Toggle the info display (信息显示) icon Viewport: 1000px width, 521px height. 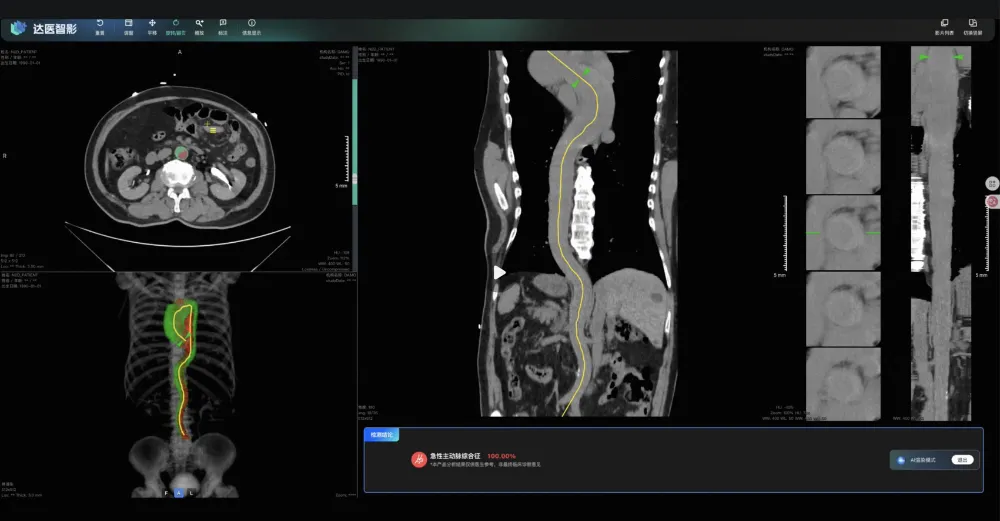point(251,26)
